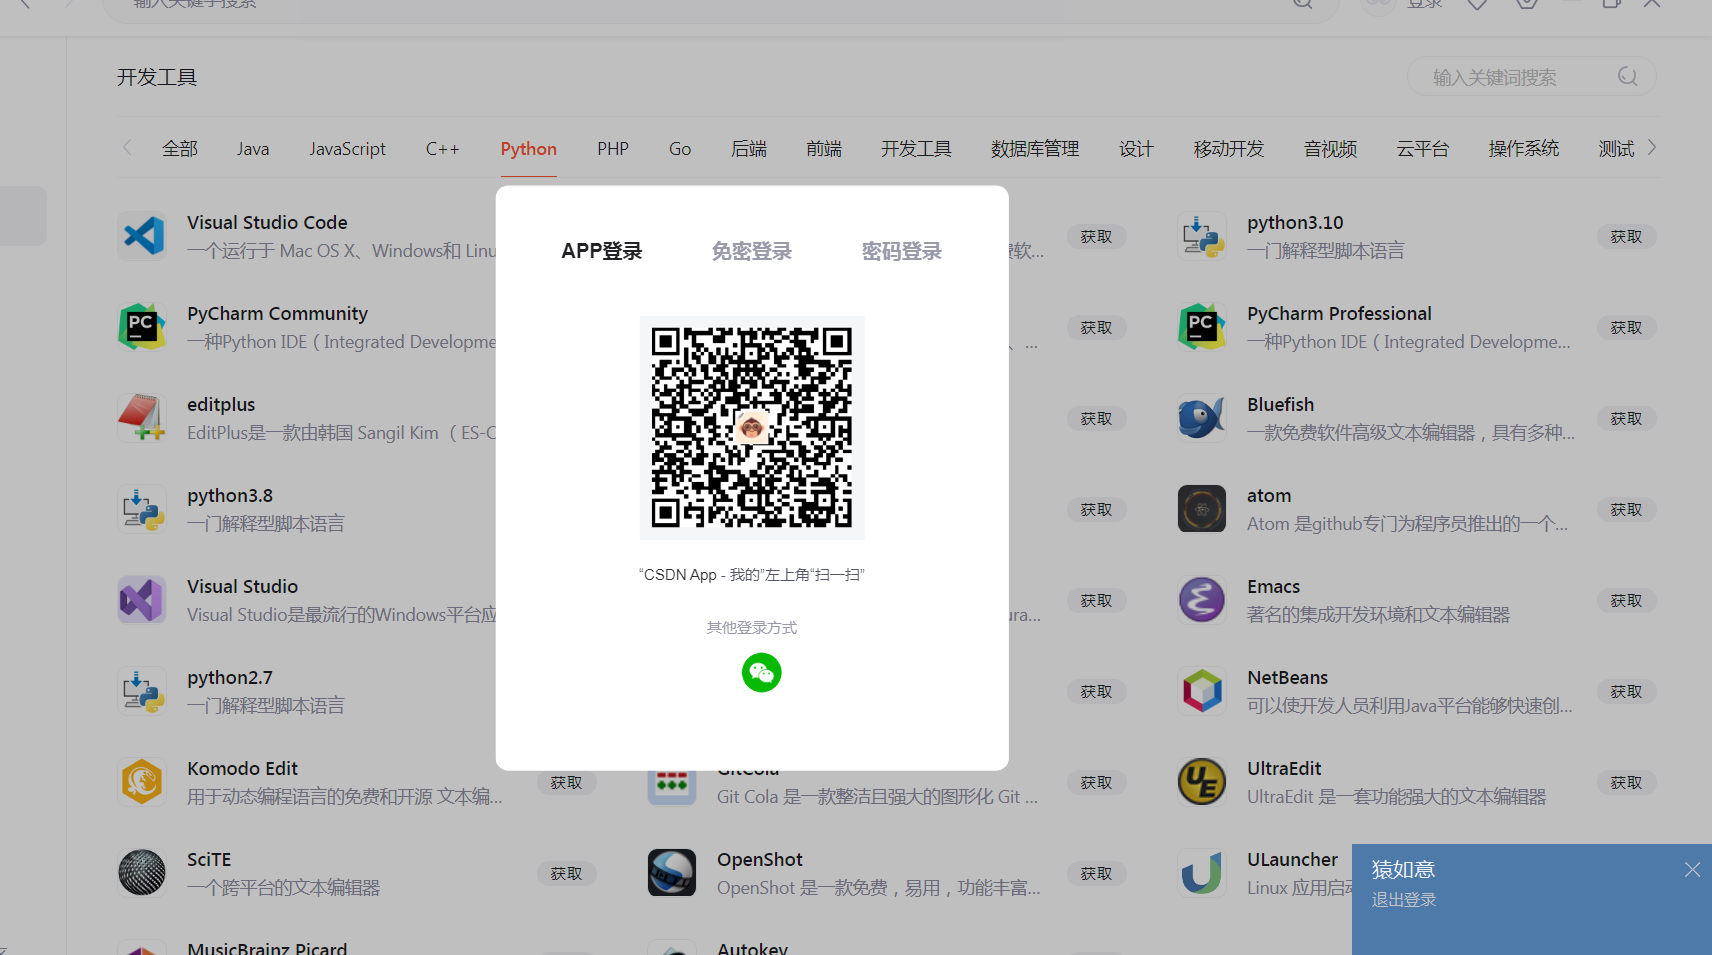Open the NetBeans cube icon
Image resolution: width=1712 pixels, height=955 pixels.
pyautogui.click(x=1202, y=691)
